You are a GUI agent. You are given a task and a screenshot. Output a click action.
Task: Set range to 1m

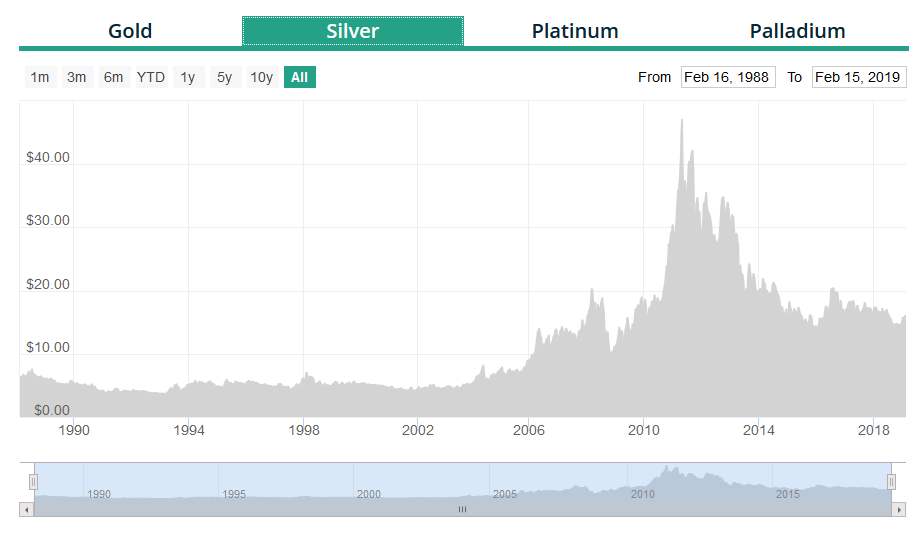pyautogui.click(x=40, y=77)
